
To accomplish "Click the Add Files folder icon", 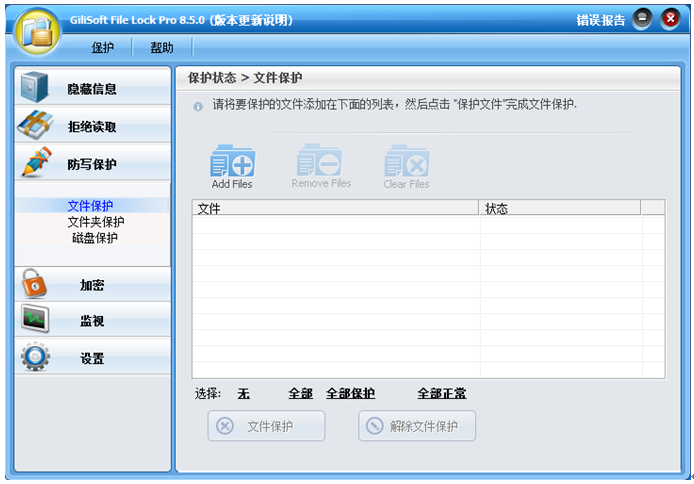I will click(x=232, y=161).
